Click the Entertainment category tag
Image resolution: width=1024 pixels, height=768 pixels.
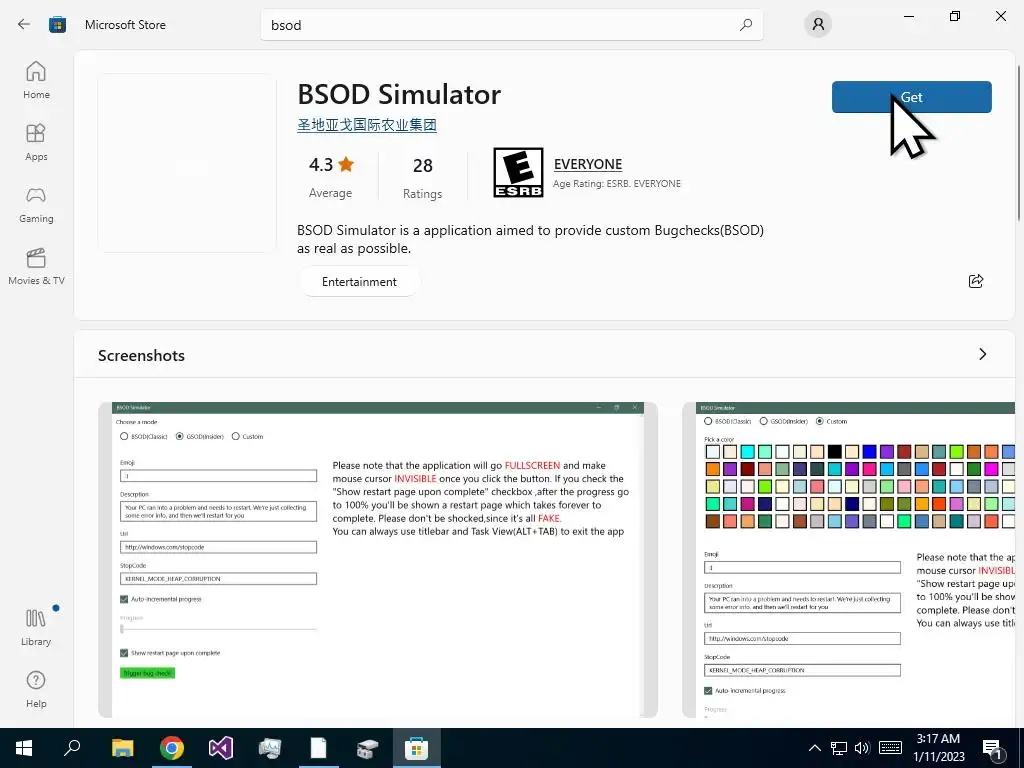359,281
